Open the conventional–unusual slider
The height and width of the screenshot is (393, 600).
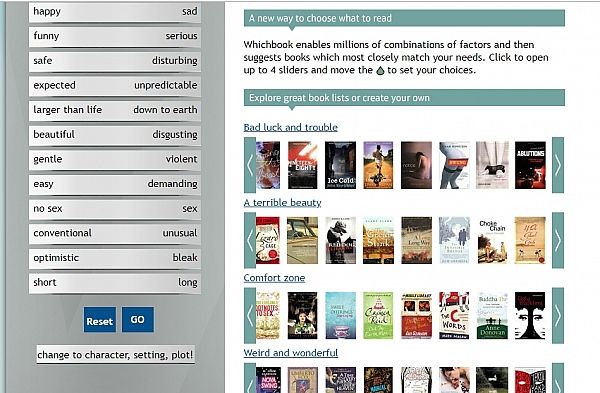coord(115,233)
